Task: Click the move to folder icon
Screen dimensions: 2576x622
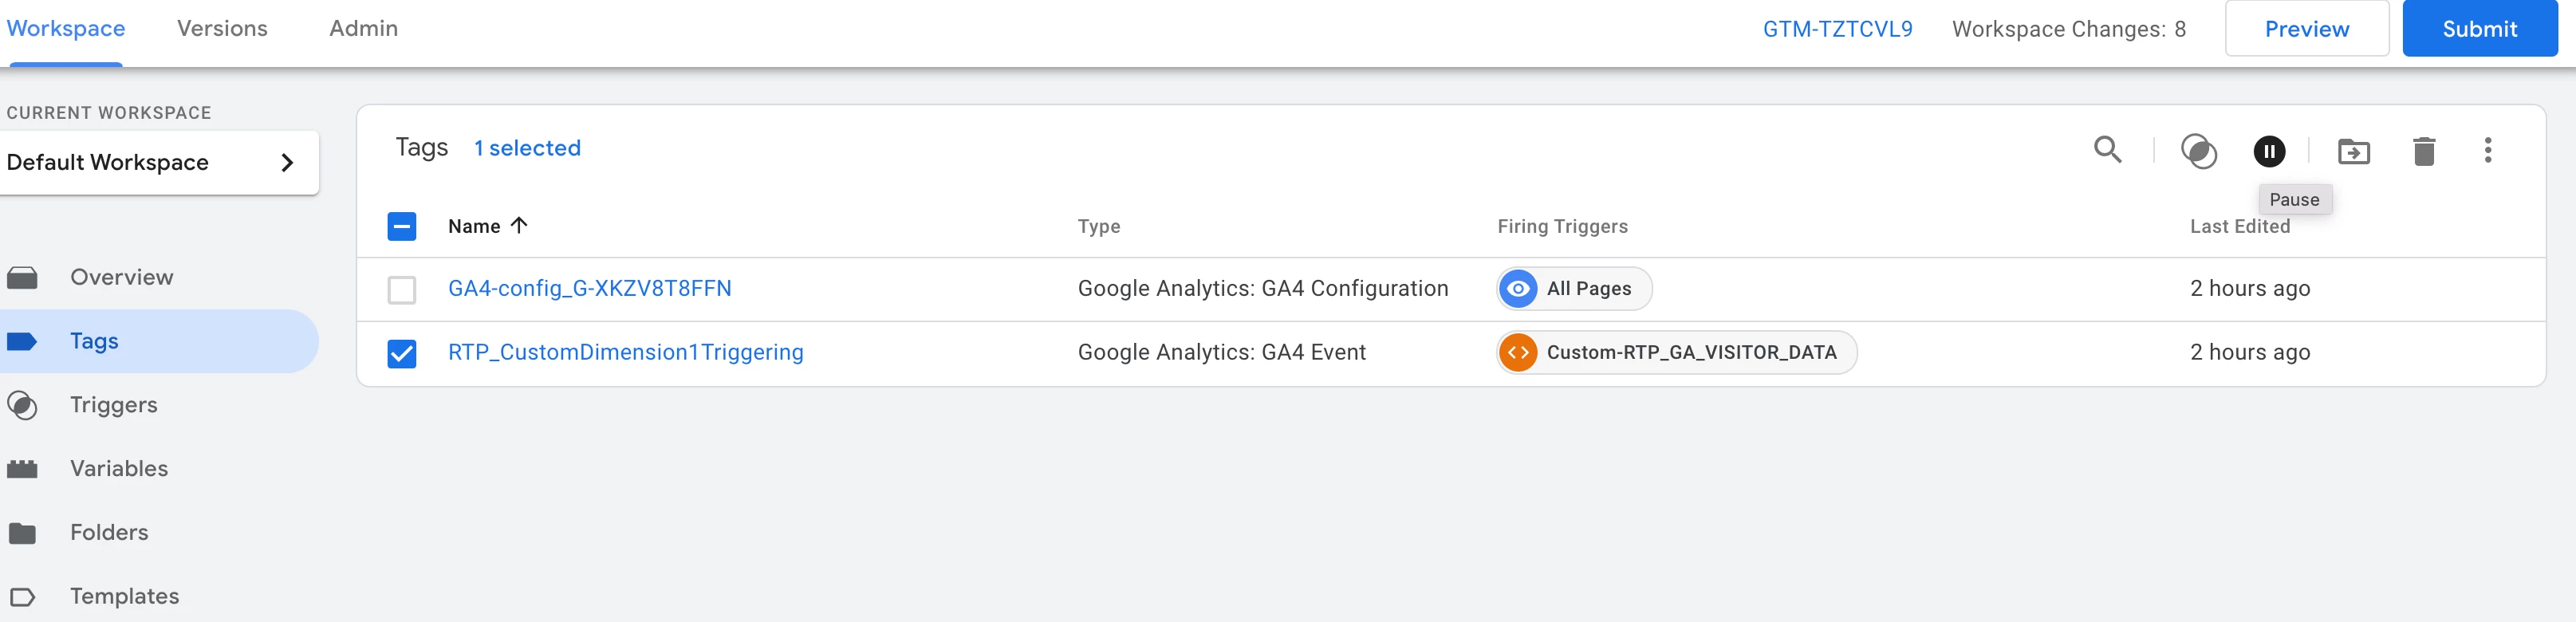Action: pyautogui.click(x=2353, y=151)
